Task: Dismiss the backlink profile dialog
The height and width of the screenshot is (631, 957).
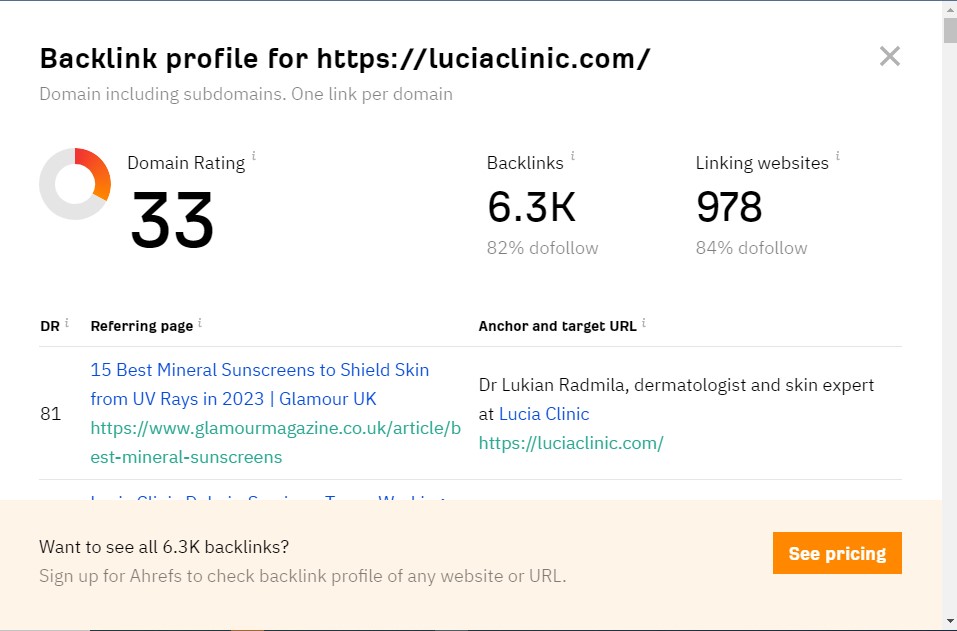Action: point(889,56)
